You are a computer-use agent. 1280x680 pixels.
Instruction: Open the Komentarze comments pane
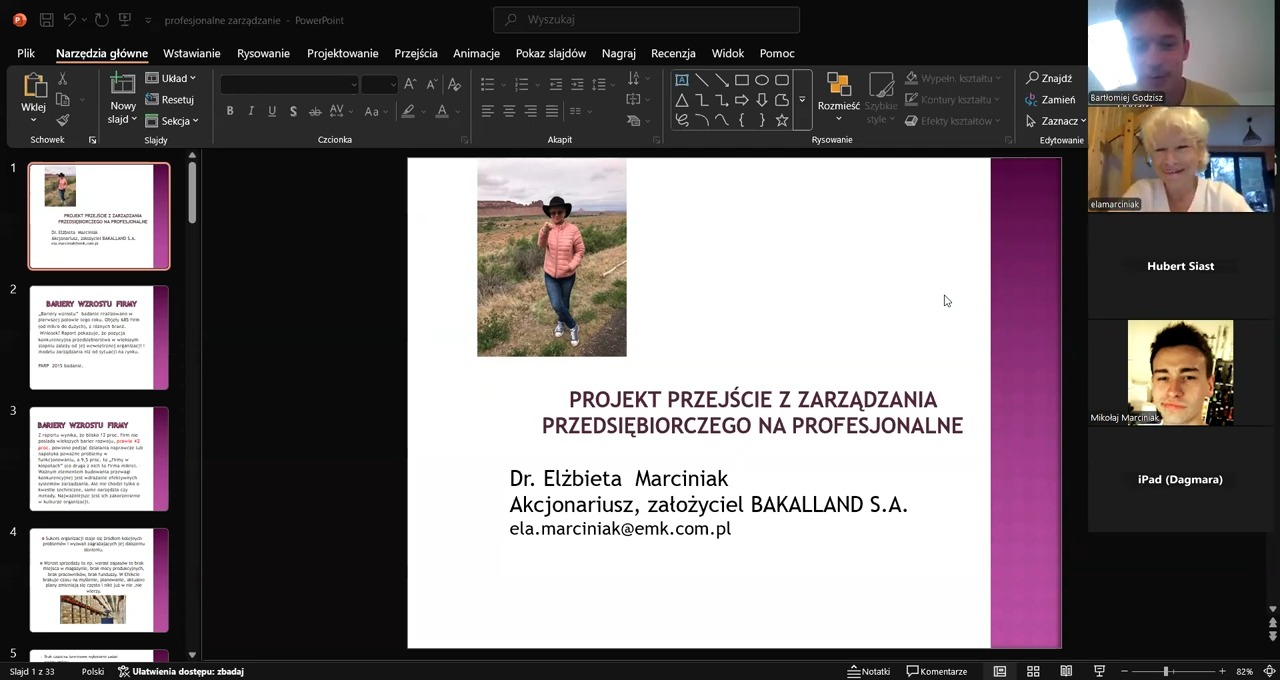point(937,671)
